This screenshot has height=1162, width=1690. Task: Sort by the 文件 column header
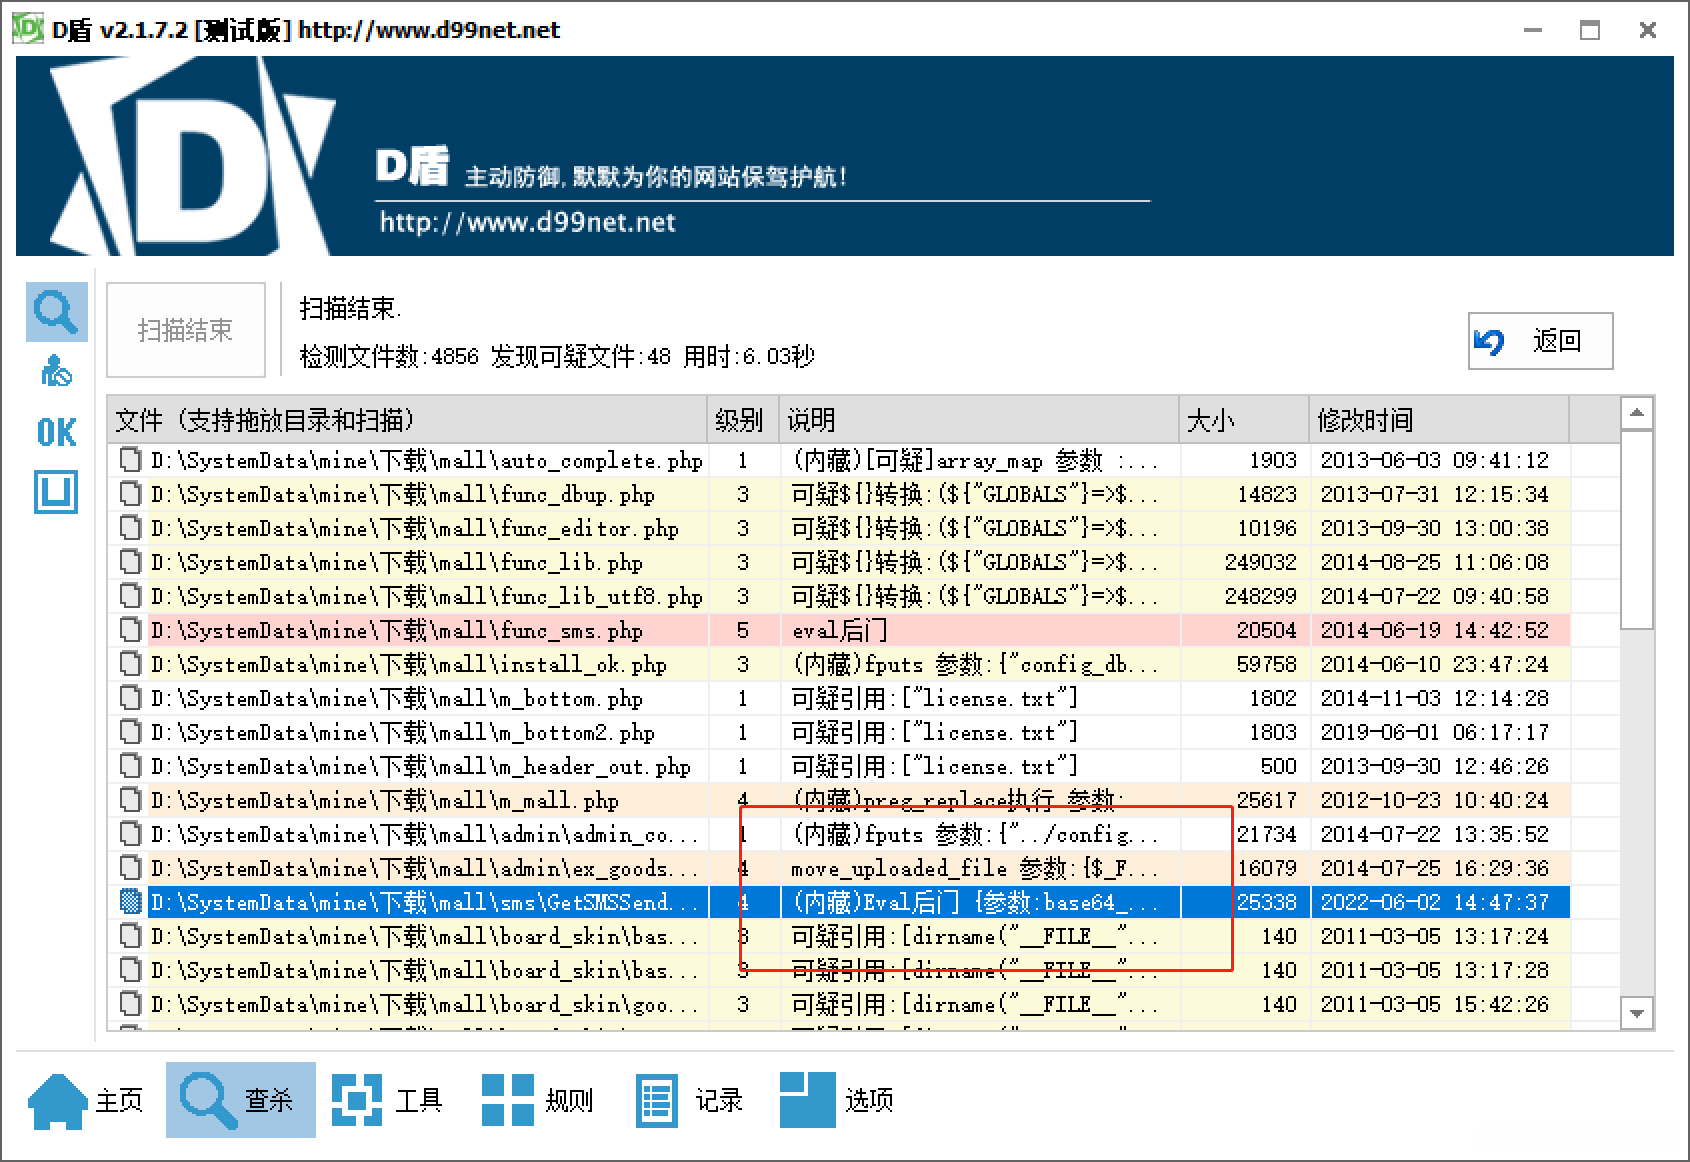click(x=407, y=420)
